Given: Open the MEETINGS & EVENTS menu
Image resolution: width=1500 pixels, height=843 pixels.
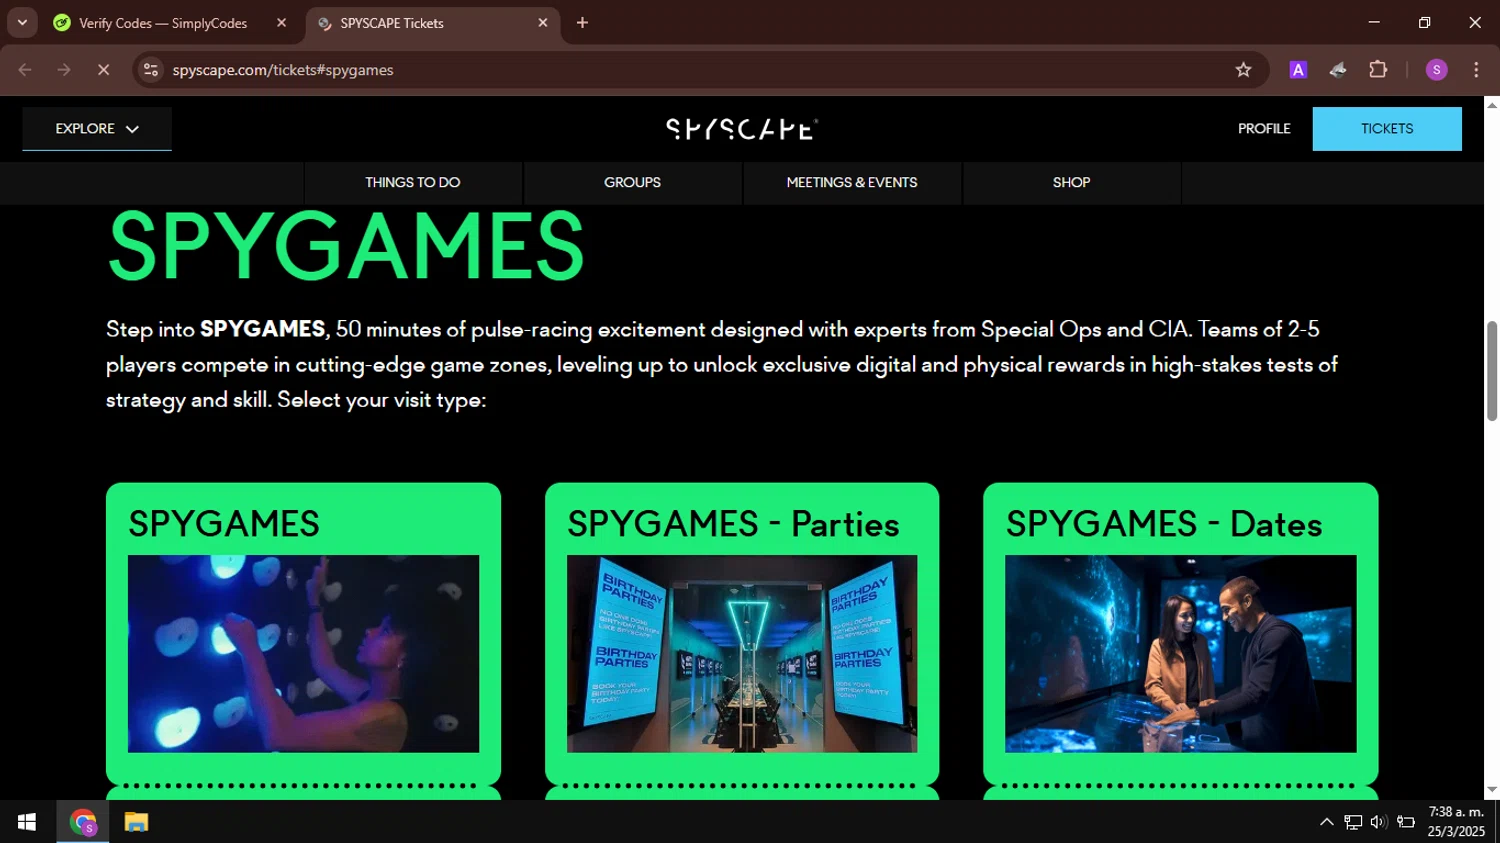Looking at the screenshot, I should point(852,183).
